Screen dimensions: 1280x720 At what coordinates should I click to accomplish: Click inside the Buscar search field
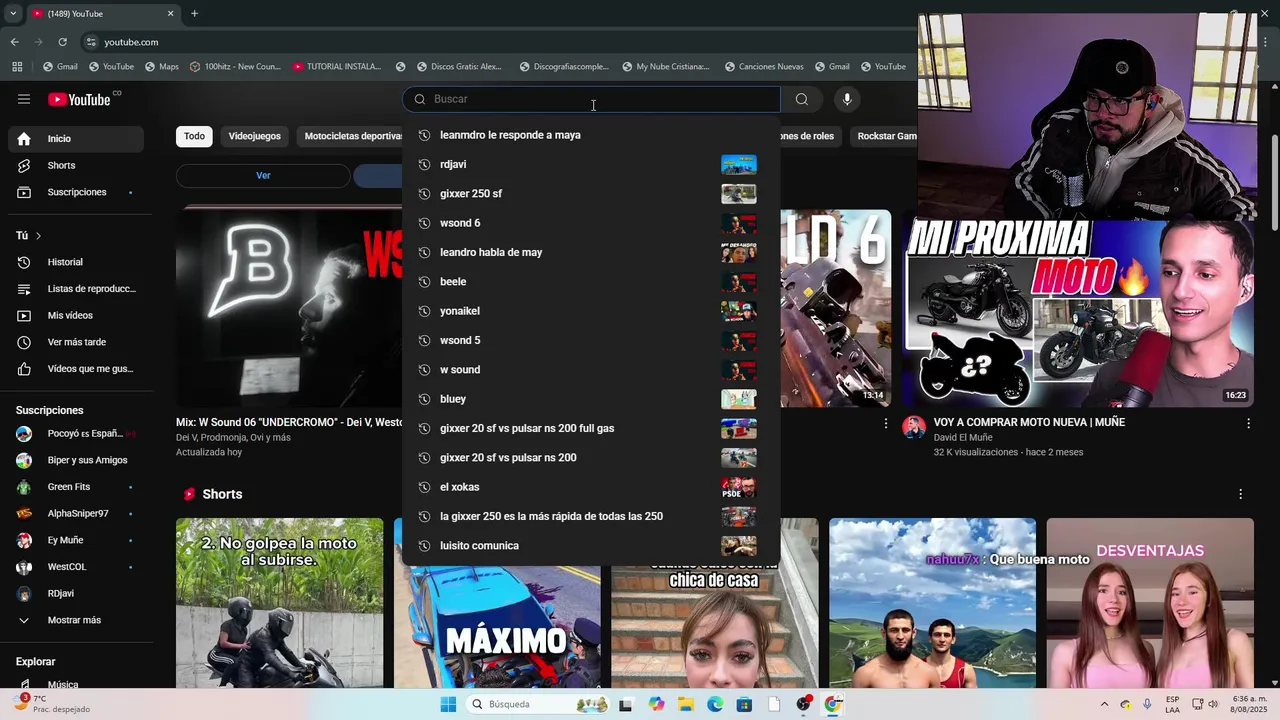coord(592,99)
